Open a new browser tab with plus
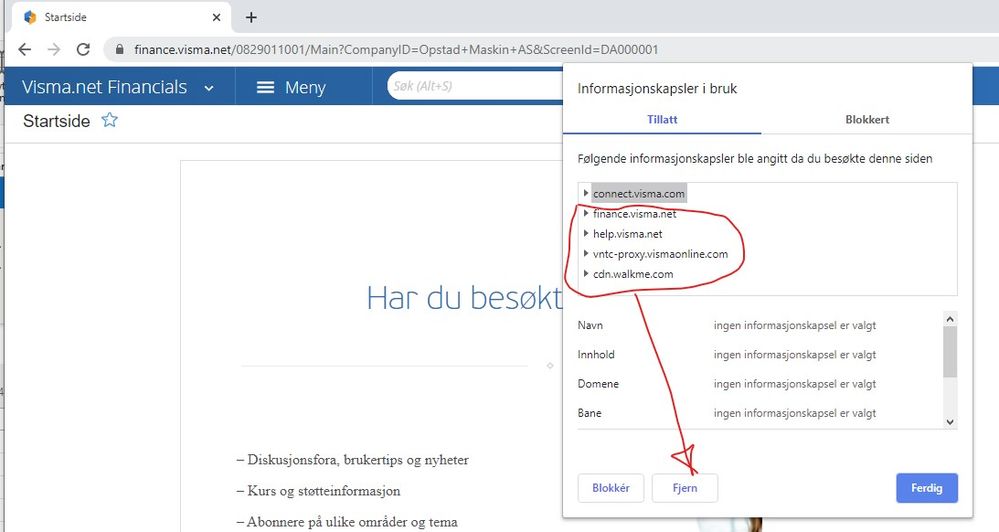999x532 pixels. click(x=251, y=17)
